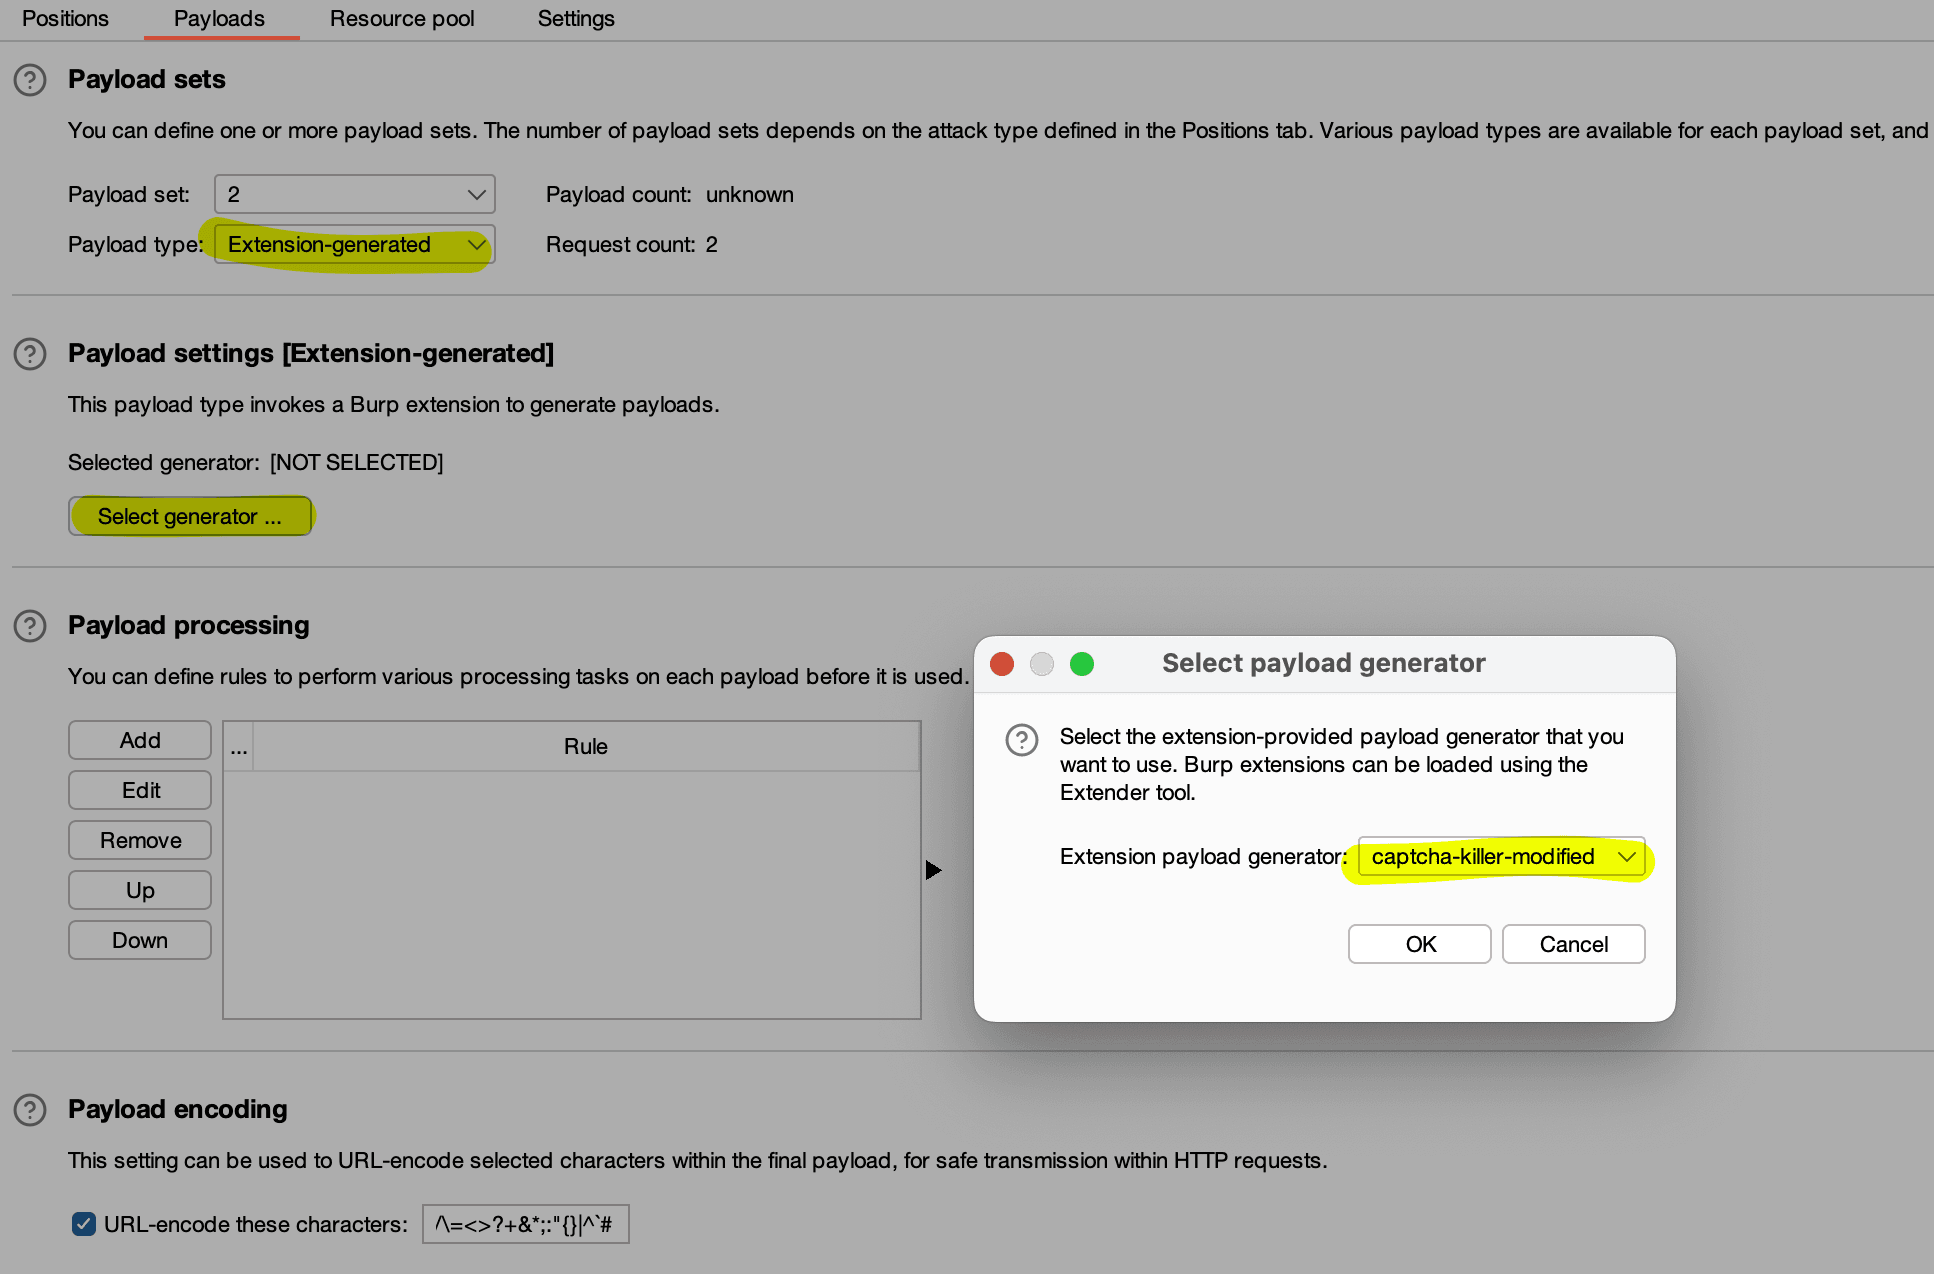
Task: Open help for Payload sets section
Action: [x=30, y=80]
